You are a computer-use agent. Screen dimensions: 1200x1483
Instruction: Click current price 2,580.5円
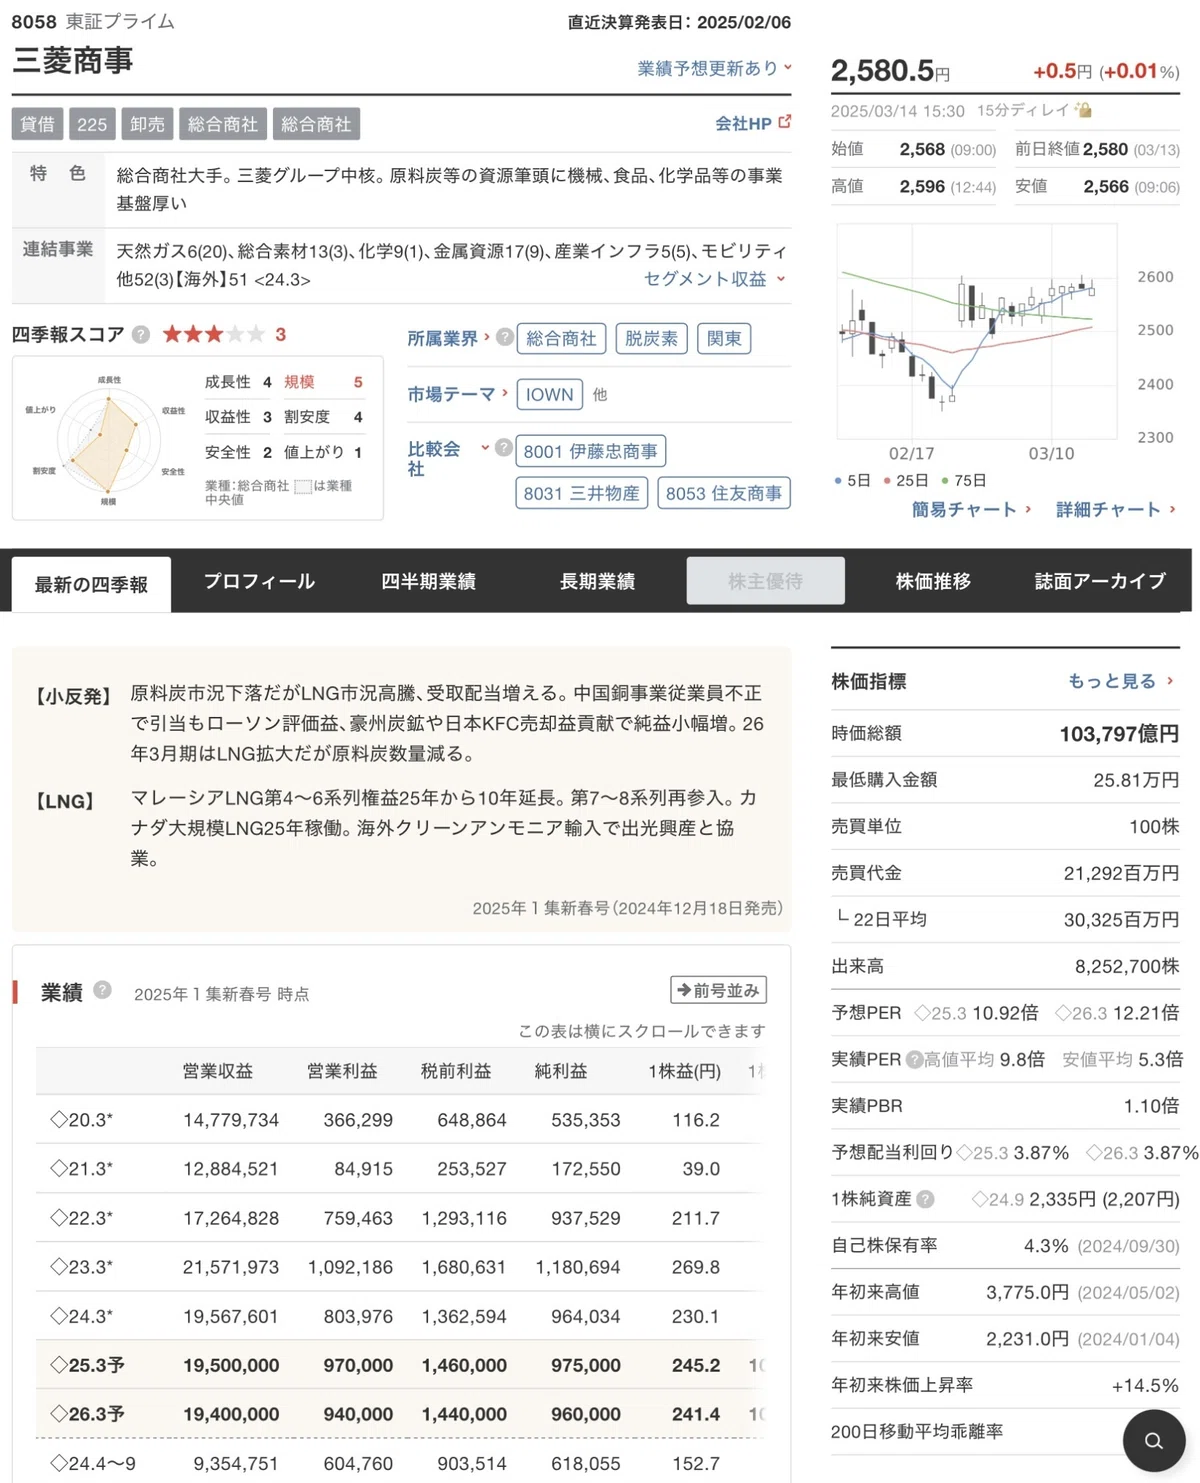click(x=890, y=71)
